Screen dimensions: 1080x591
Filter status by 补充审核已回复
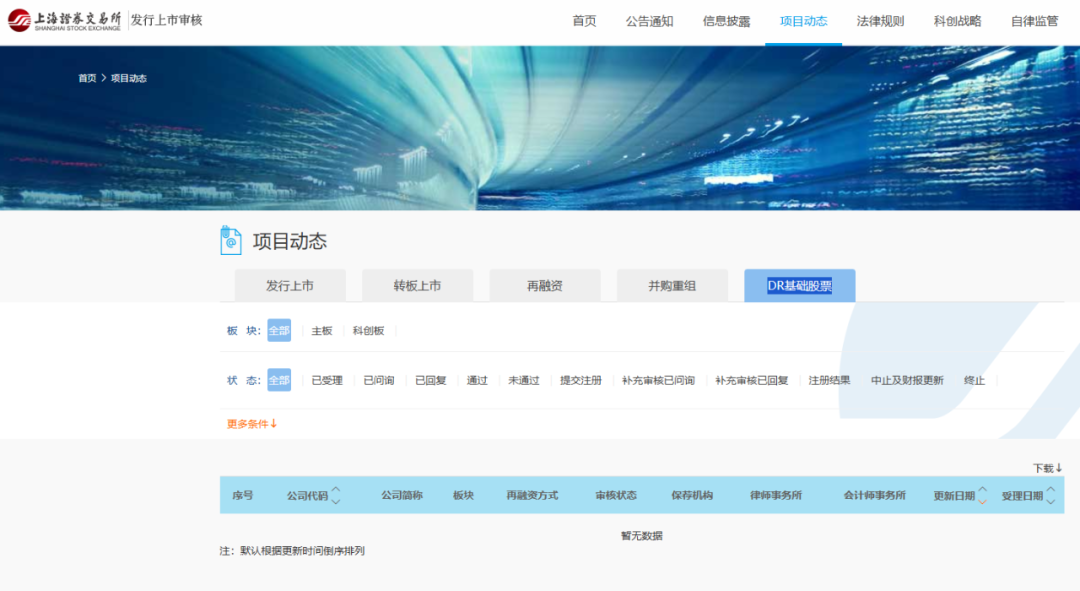(751, 380)
